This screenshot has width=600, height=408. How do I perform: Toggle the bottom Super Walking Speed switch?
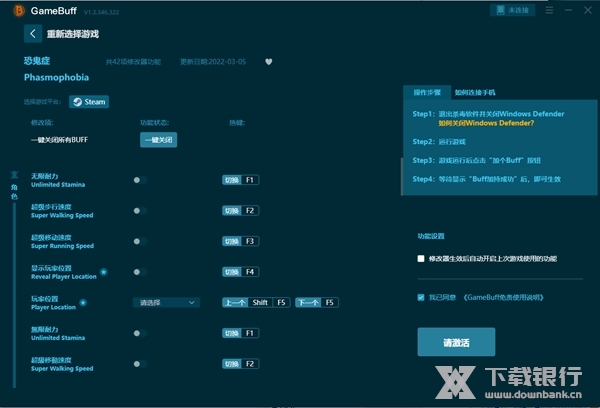click(x=140, y=364)
